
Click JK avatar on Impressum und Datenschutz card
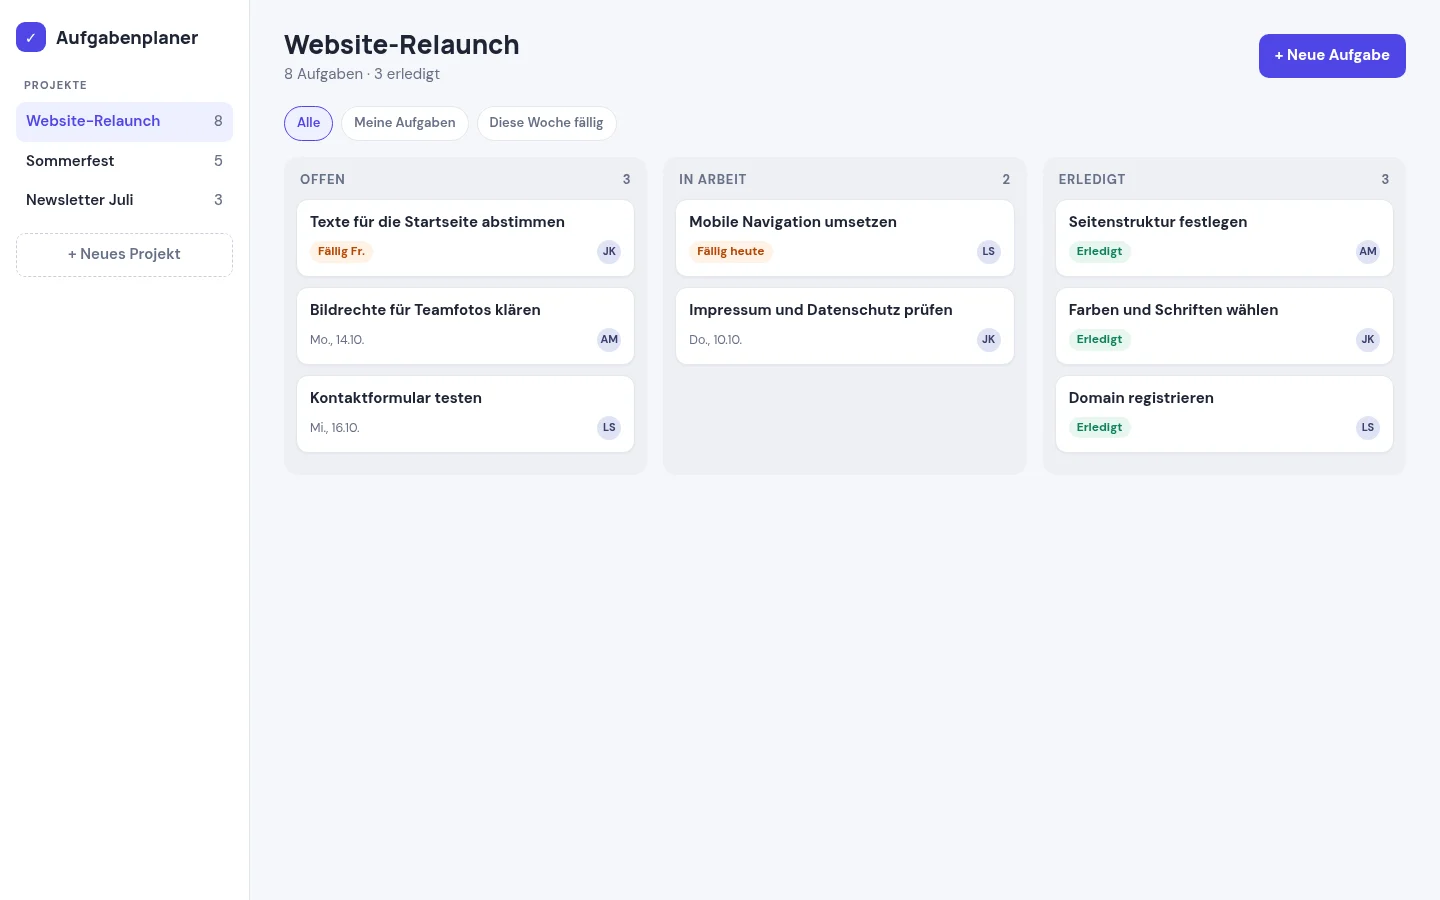point(989,340)
